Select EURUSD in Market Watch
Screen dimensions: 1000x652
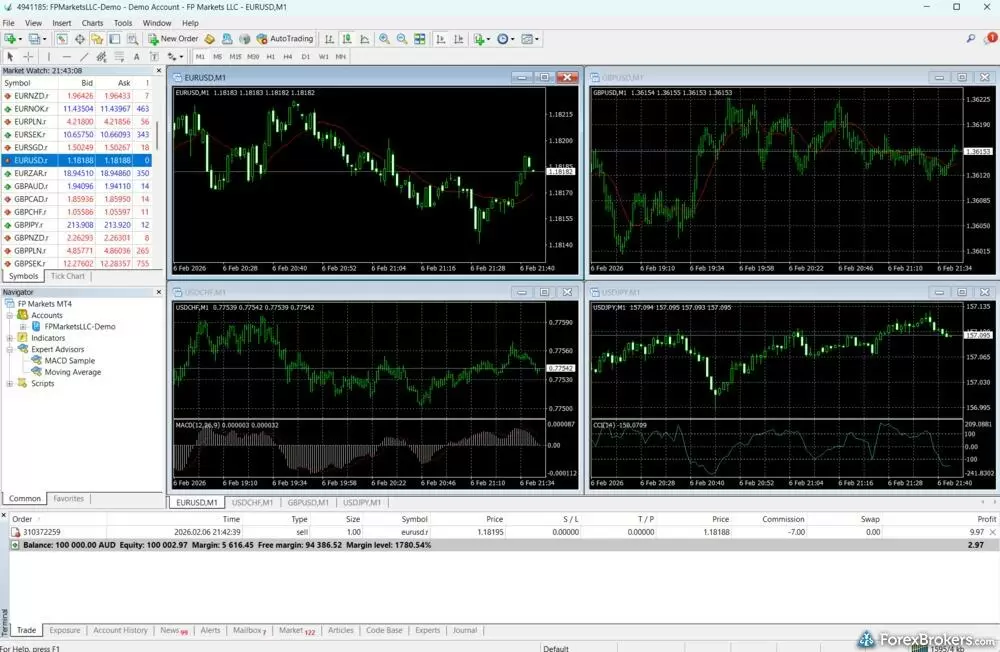tap(32, 158)
